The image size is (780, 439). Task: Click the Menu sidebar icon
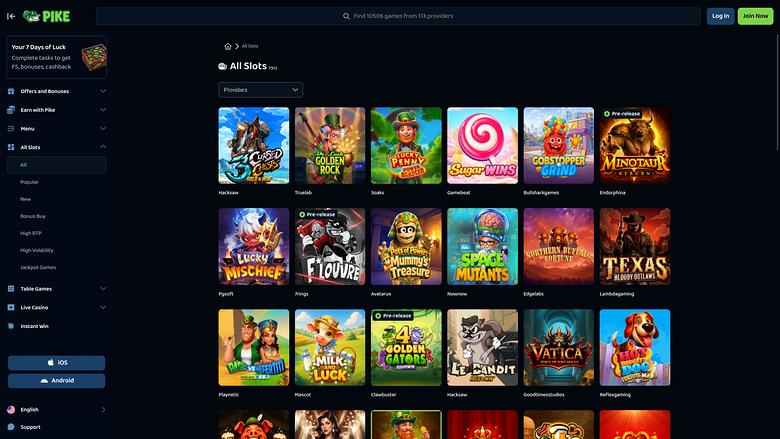pos(11,129)
